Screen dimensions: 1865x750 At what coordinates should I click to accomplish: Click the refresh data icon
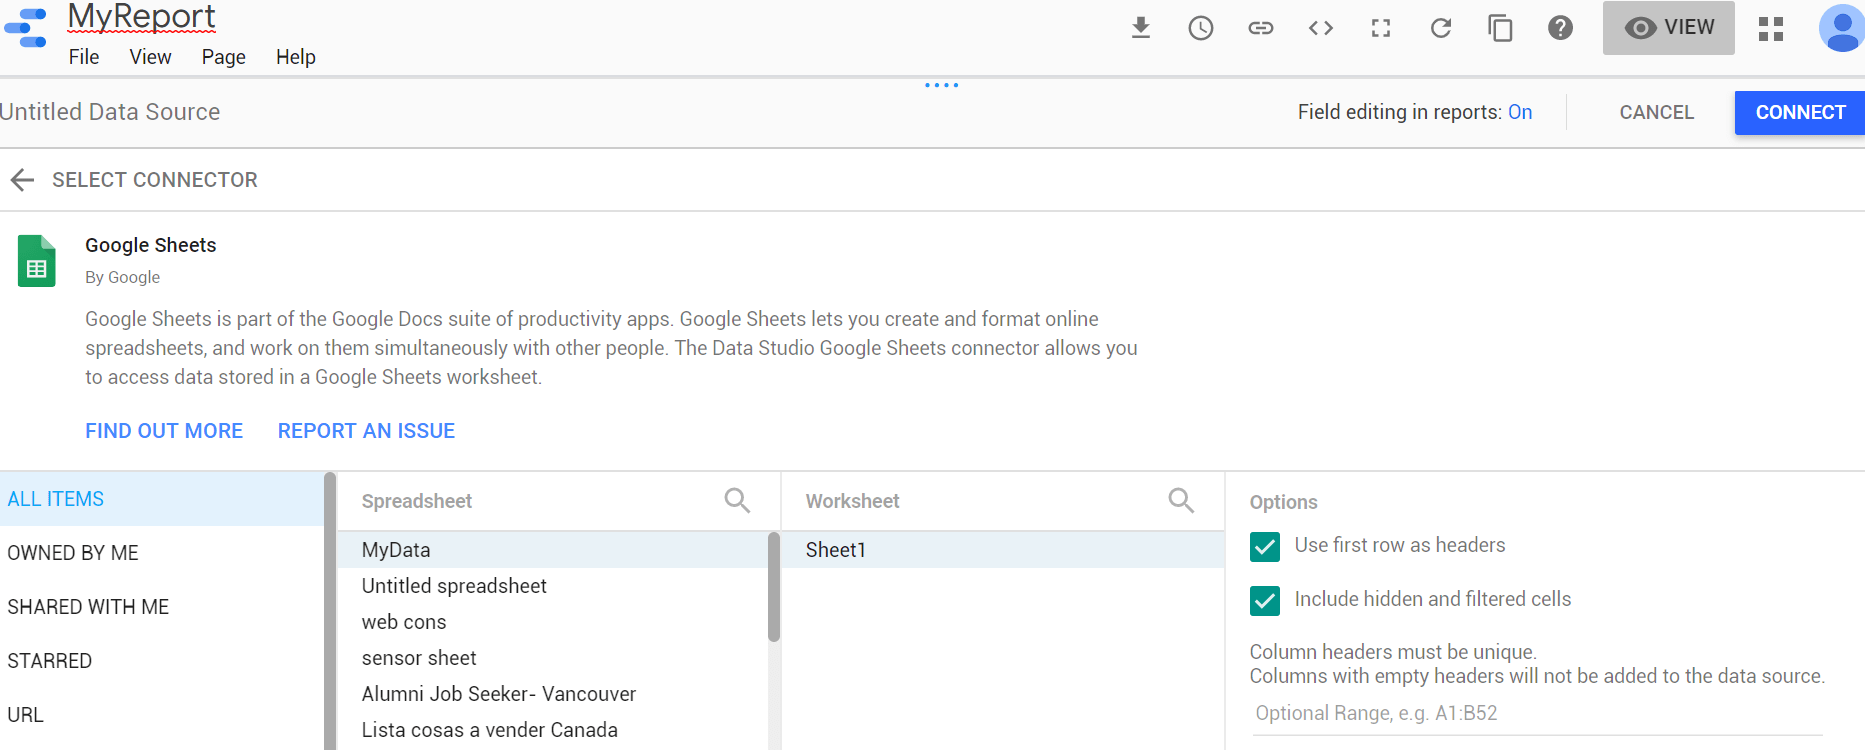pyautogui.click(x=1440, y=28)
